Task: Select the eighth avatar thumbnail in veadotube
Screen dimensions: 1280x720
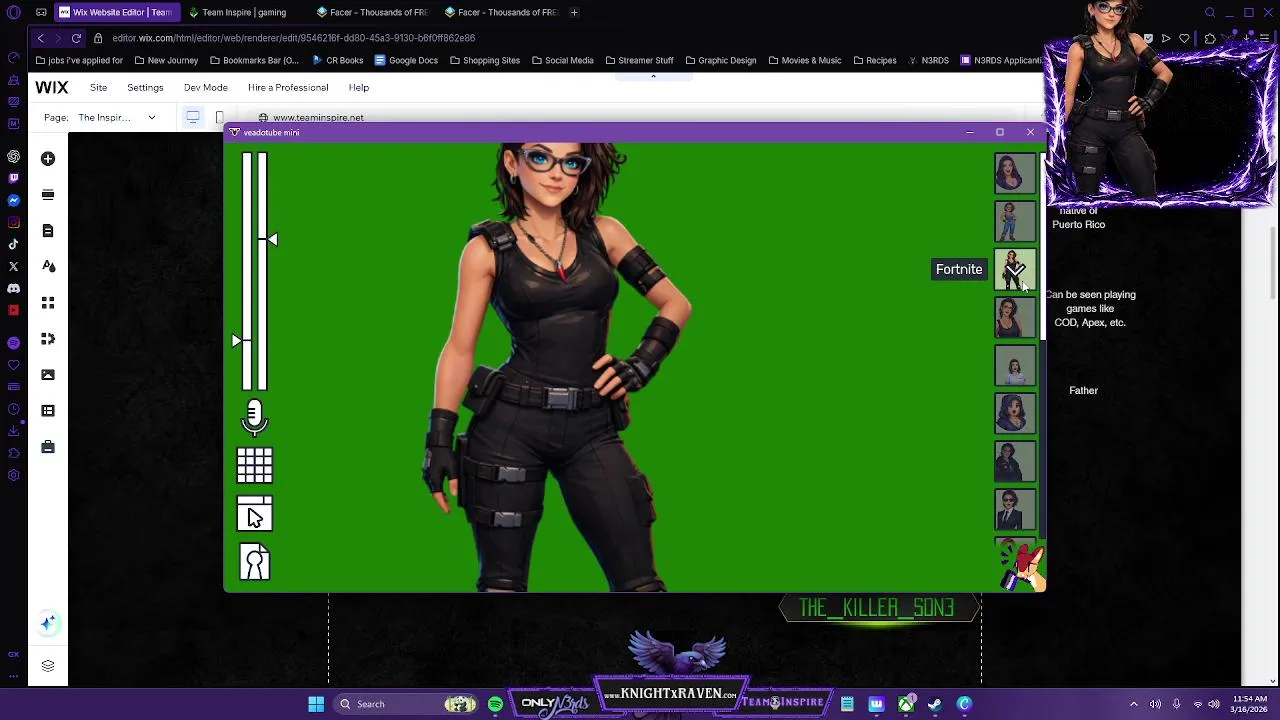Action: click(1015, 509)
